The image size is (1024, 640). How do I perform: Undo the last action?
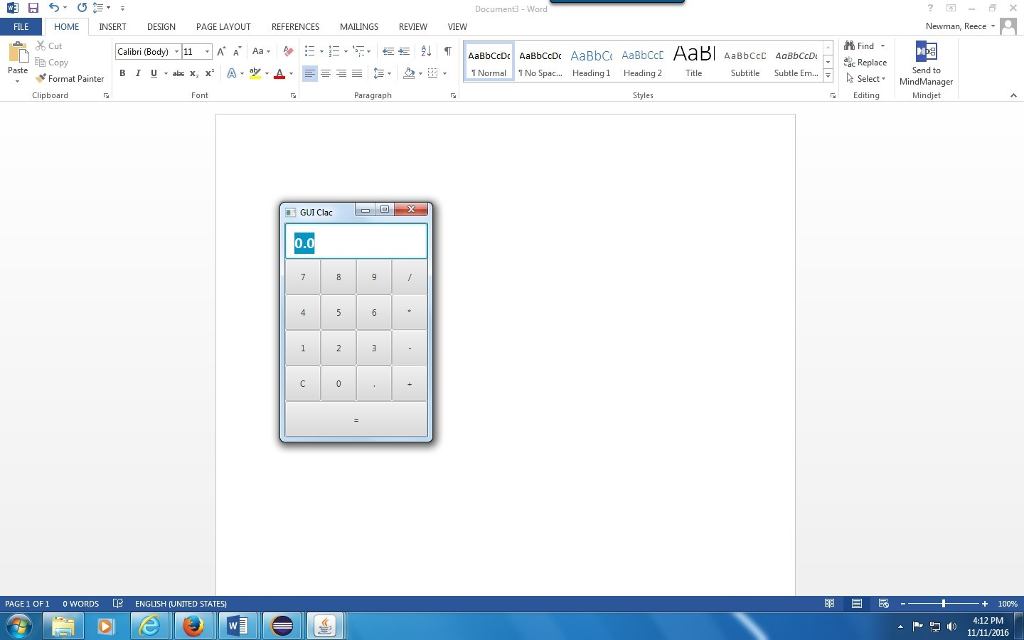[54, 8]
